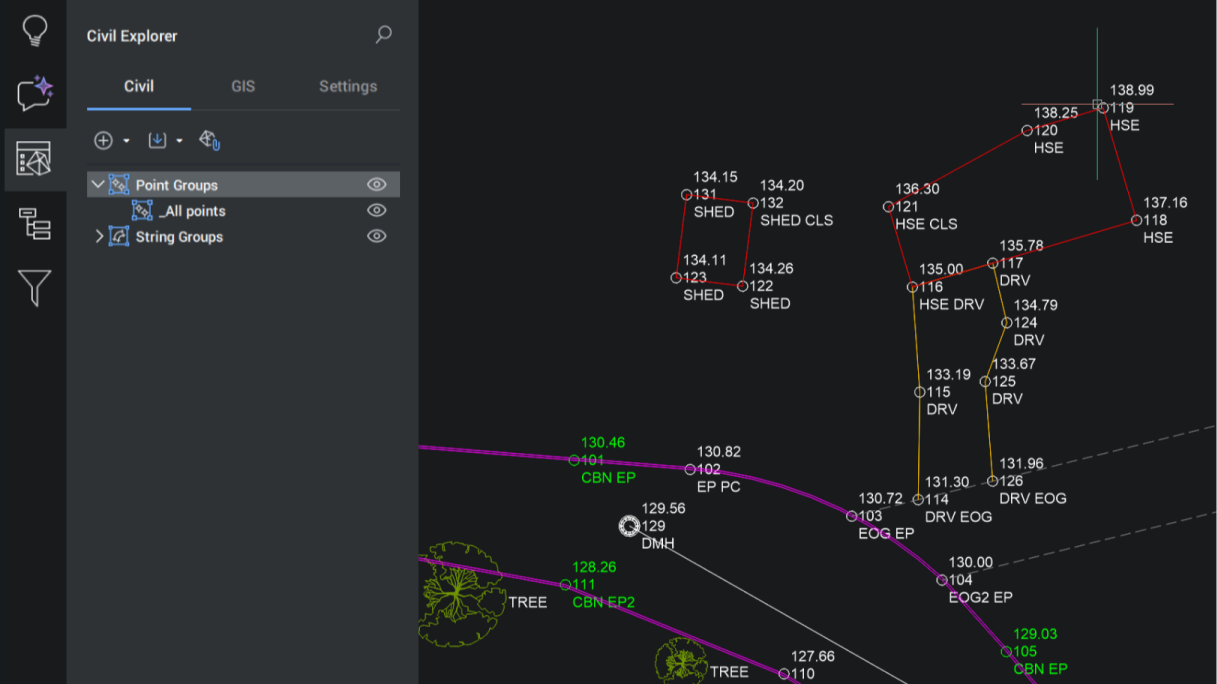Viewport: 1217px width, 684px height.
Task: Switch to the Civil tab
Action: pos(139,86)
